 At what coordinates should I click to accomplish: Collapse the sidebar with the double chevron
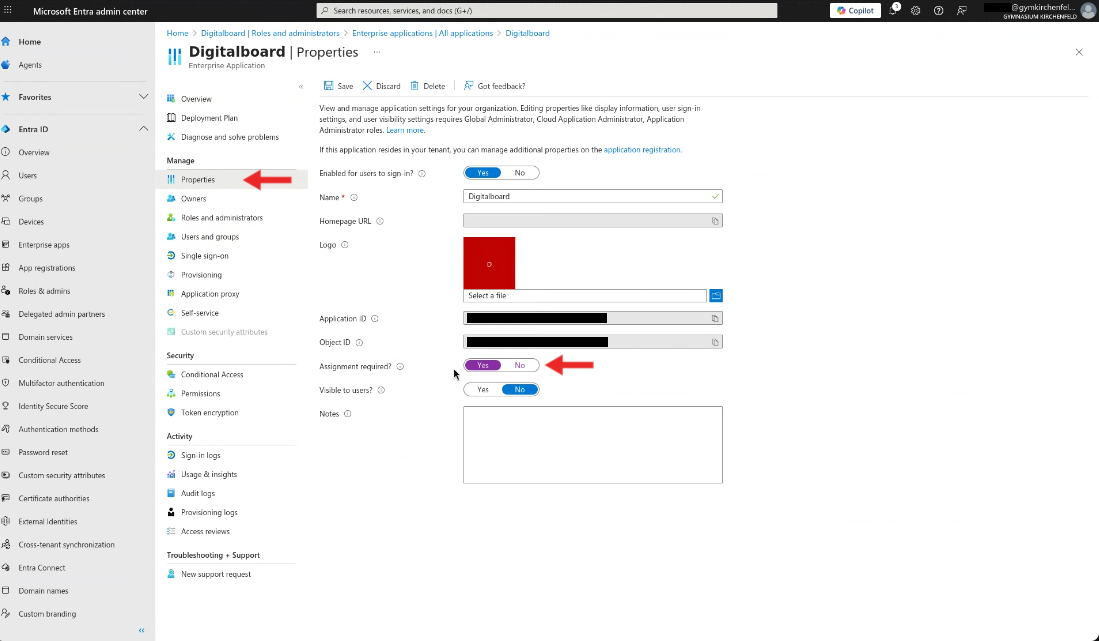(x=141, y=630)
